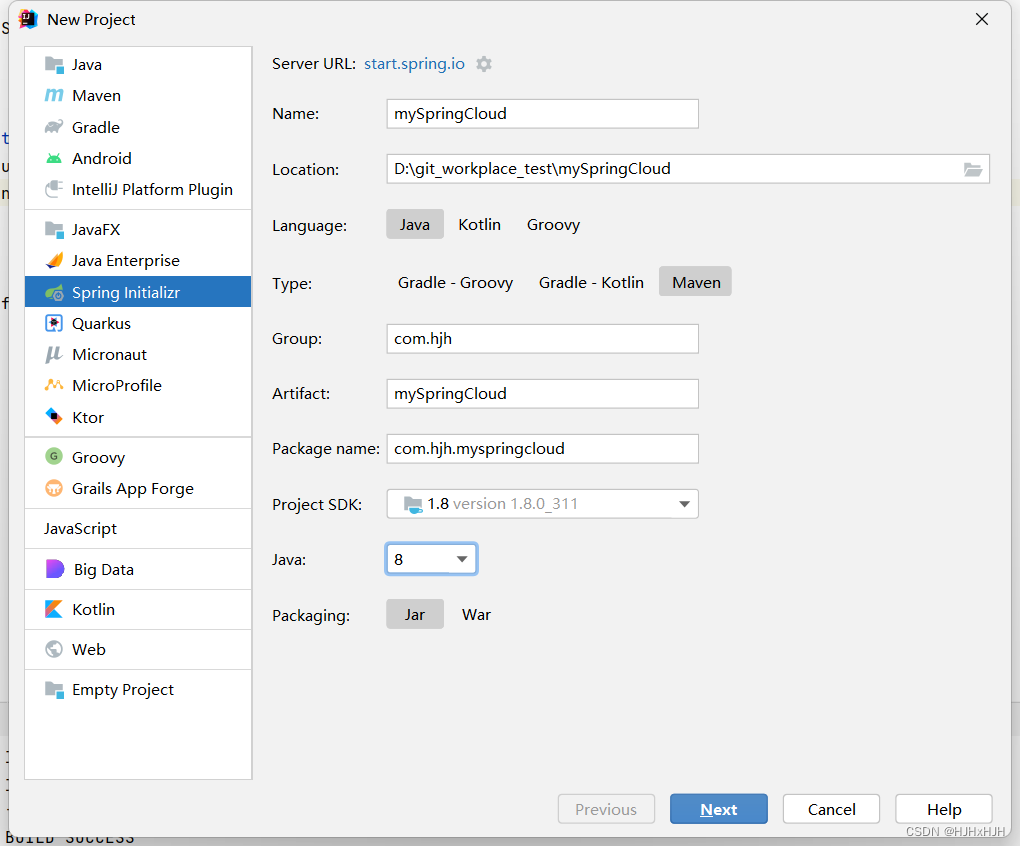Choose Gradle - Kotlin build type

591,282
